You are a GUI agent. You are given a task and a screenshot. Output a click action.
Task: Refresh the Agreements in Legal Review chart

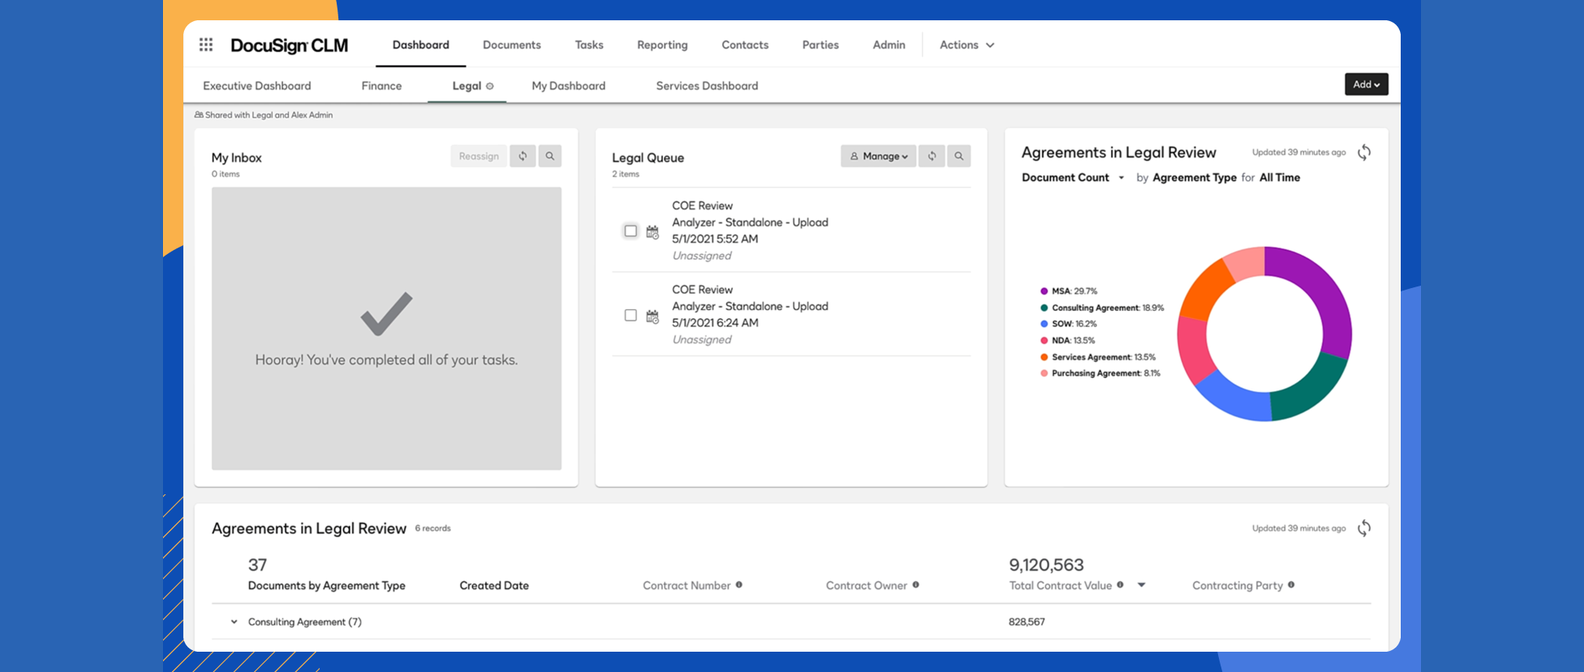pyautogui.click(x=1364, y=152)
